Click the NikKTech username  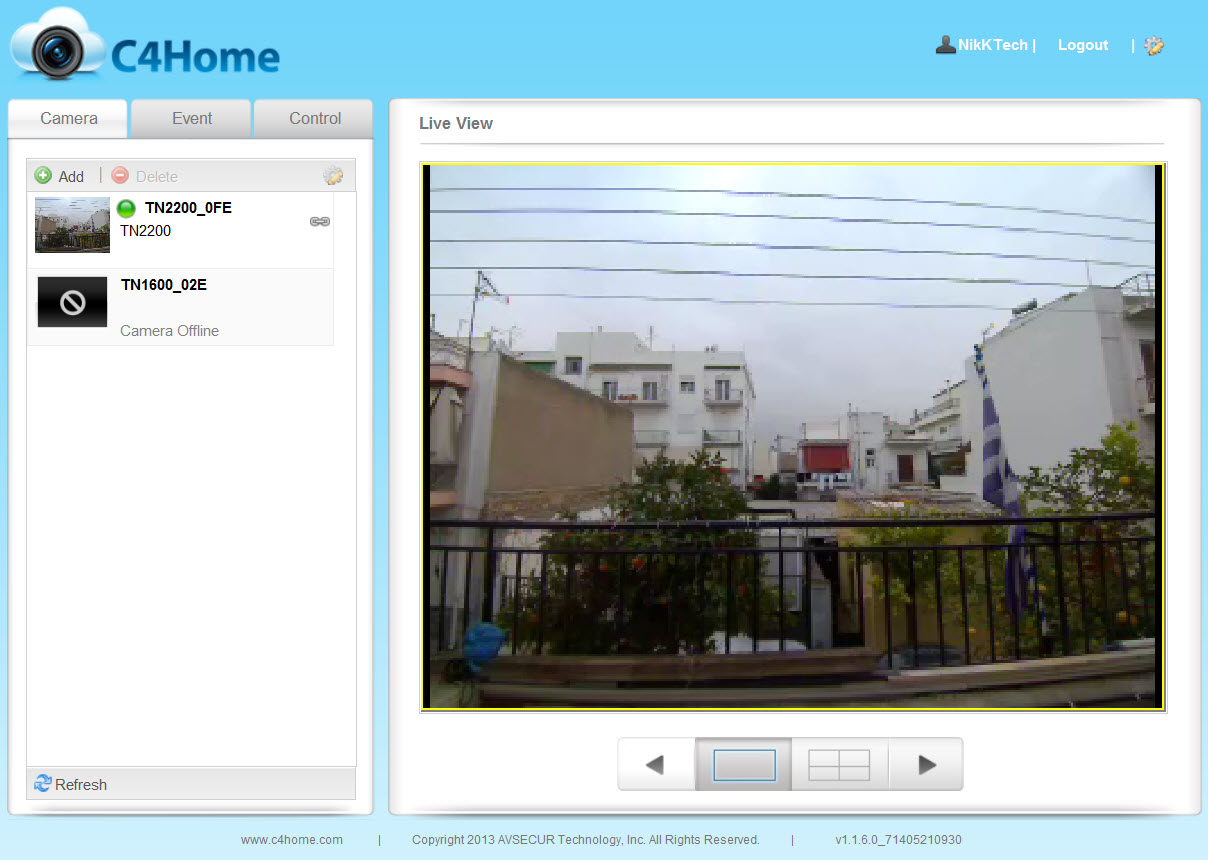[992, 45]
